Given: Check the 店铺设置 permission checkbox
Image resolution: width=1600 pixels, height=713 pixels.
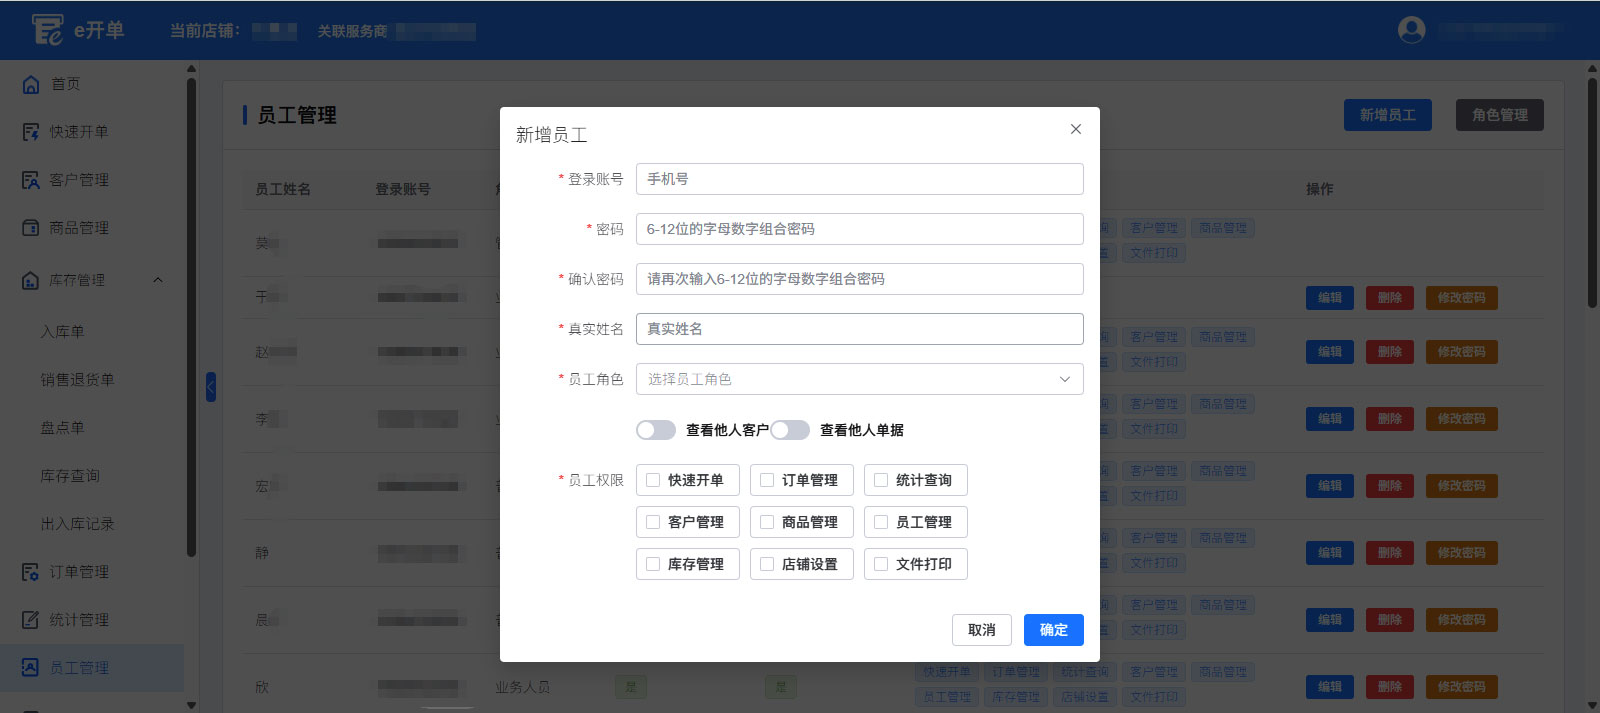Looking at the screenshot, I should (x=767, y=564).
